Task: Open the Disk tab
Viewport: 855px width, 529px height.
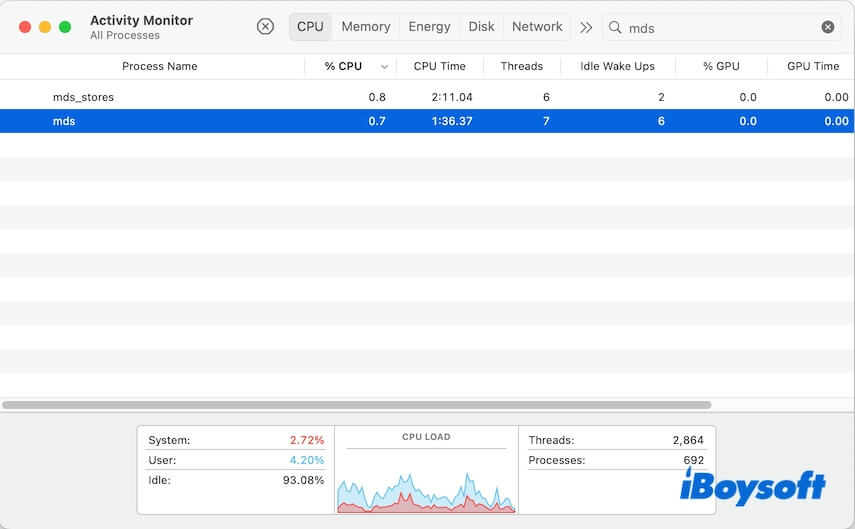Action: coord(481,27)
